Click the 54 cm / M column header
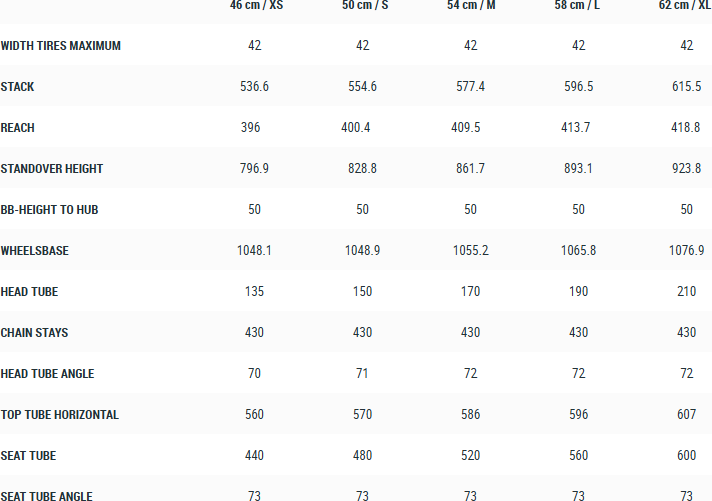This screenshot has height=501, width=712. tap(472, 5)
